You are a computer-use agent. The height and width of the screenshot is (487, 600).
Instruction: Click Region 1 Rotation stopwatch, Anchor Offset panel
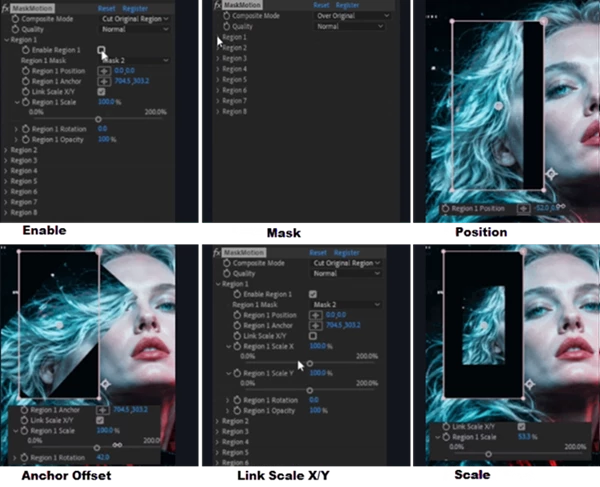coord(24,458)
